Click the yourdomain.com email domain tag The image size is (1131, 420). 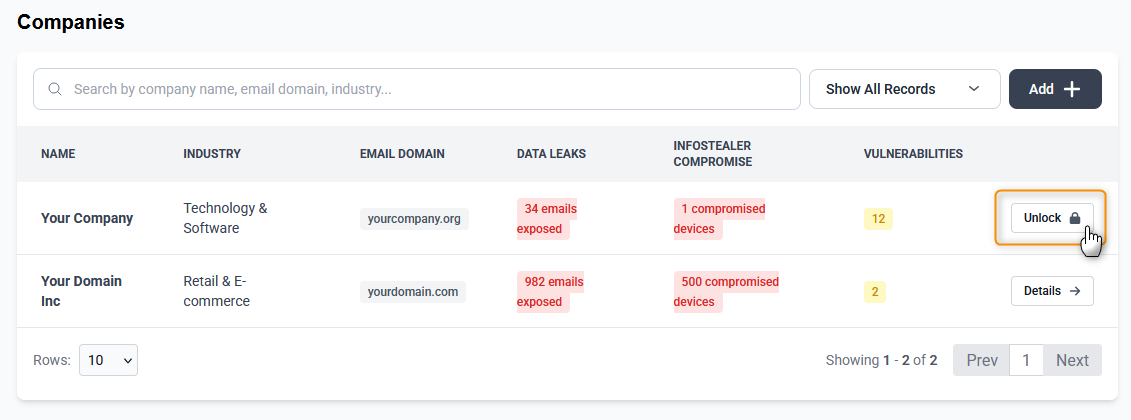click(x=413, y=292)
